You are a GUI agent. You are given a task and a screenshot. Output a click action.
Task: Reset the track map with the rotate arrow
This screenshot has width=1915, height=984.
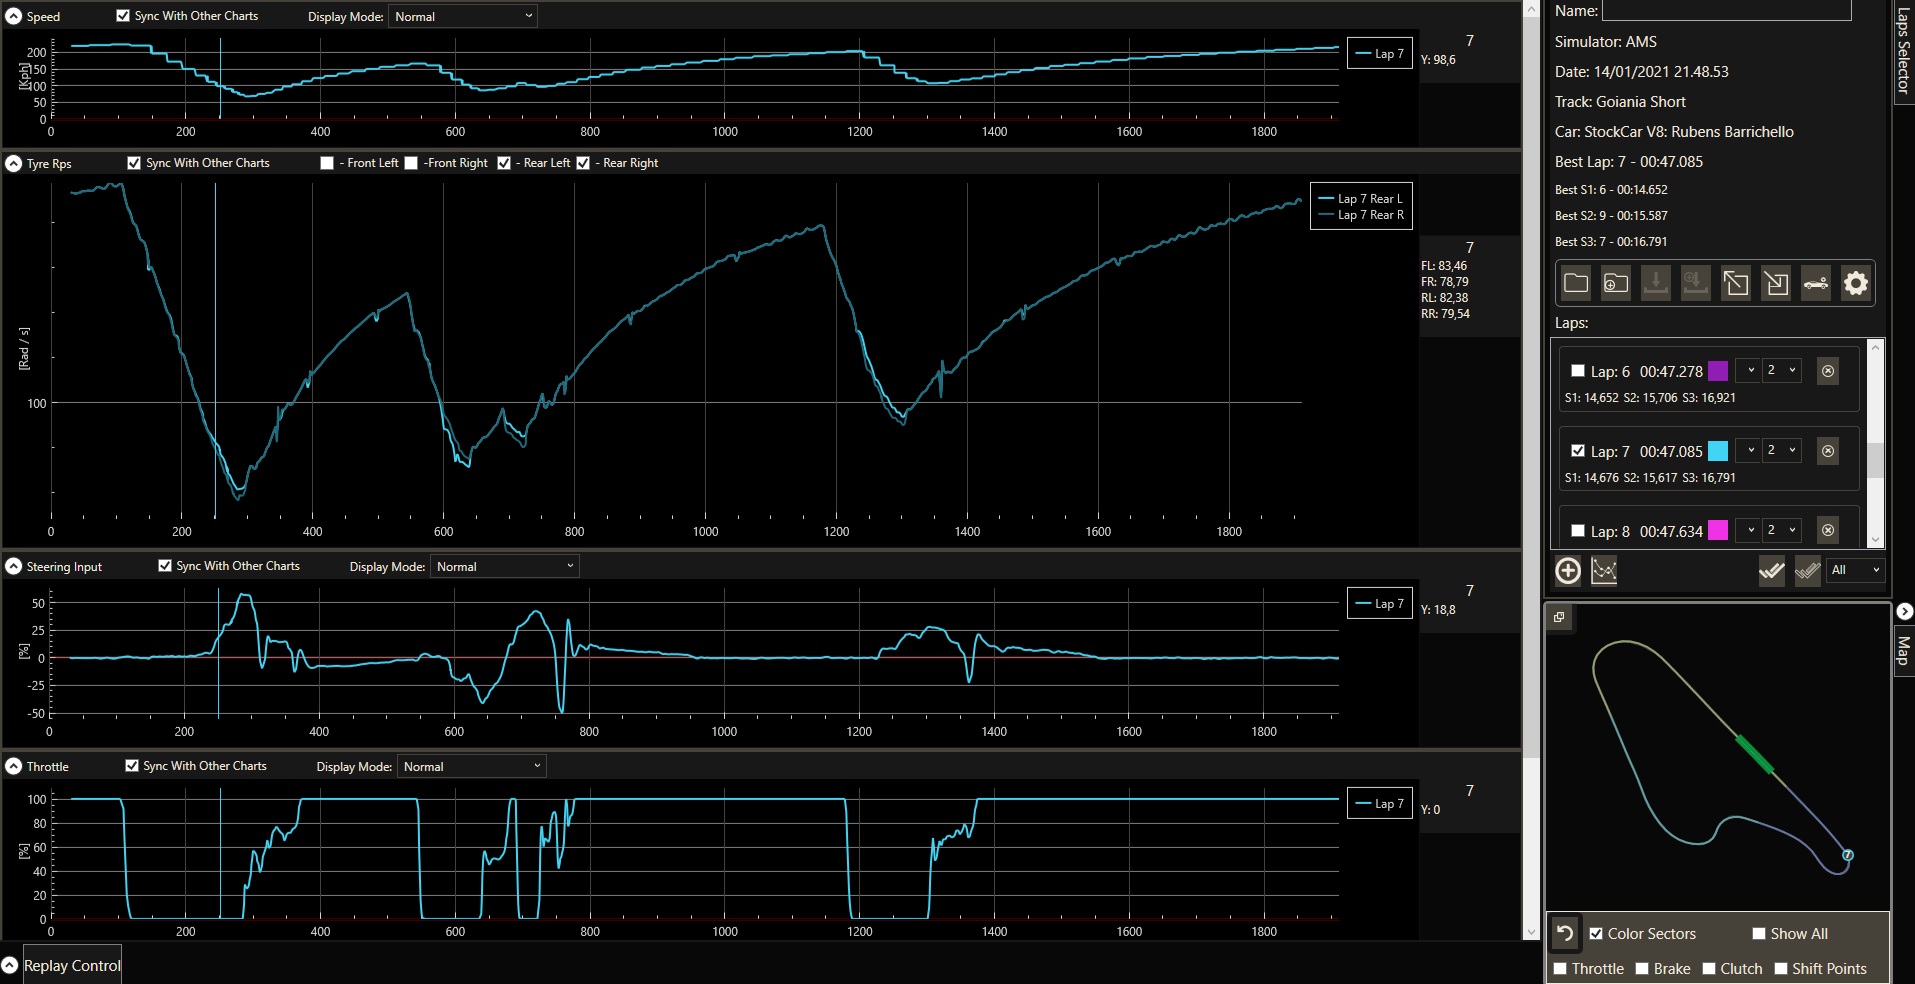(x=1565, y=934)
